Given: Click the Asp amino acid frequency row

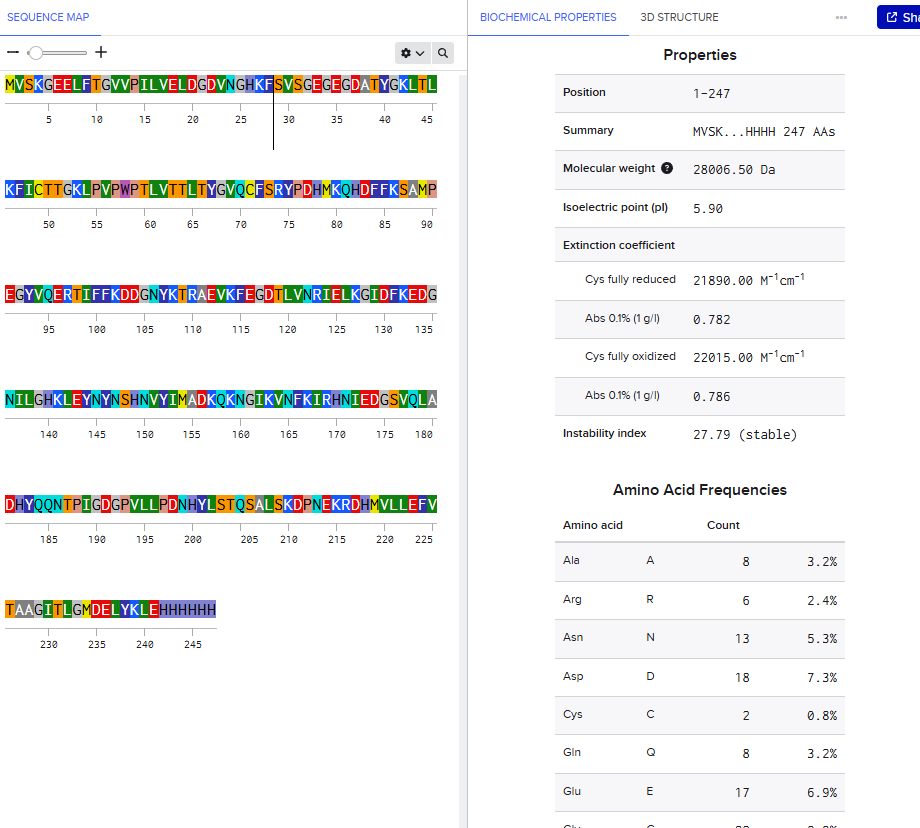Looking at the screenshot, I should pos(699,677).
